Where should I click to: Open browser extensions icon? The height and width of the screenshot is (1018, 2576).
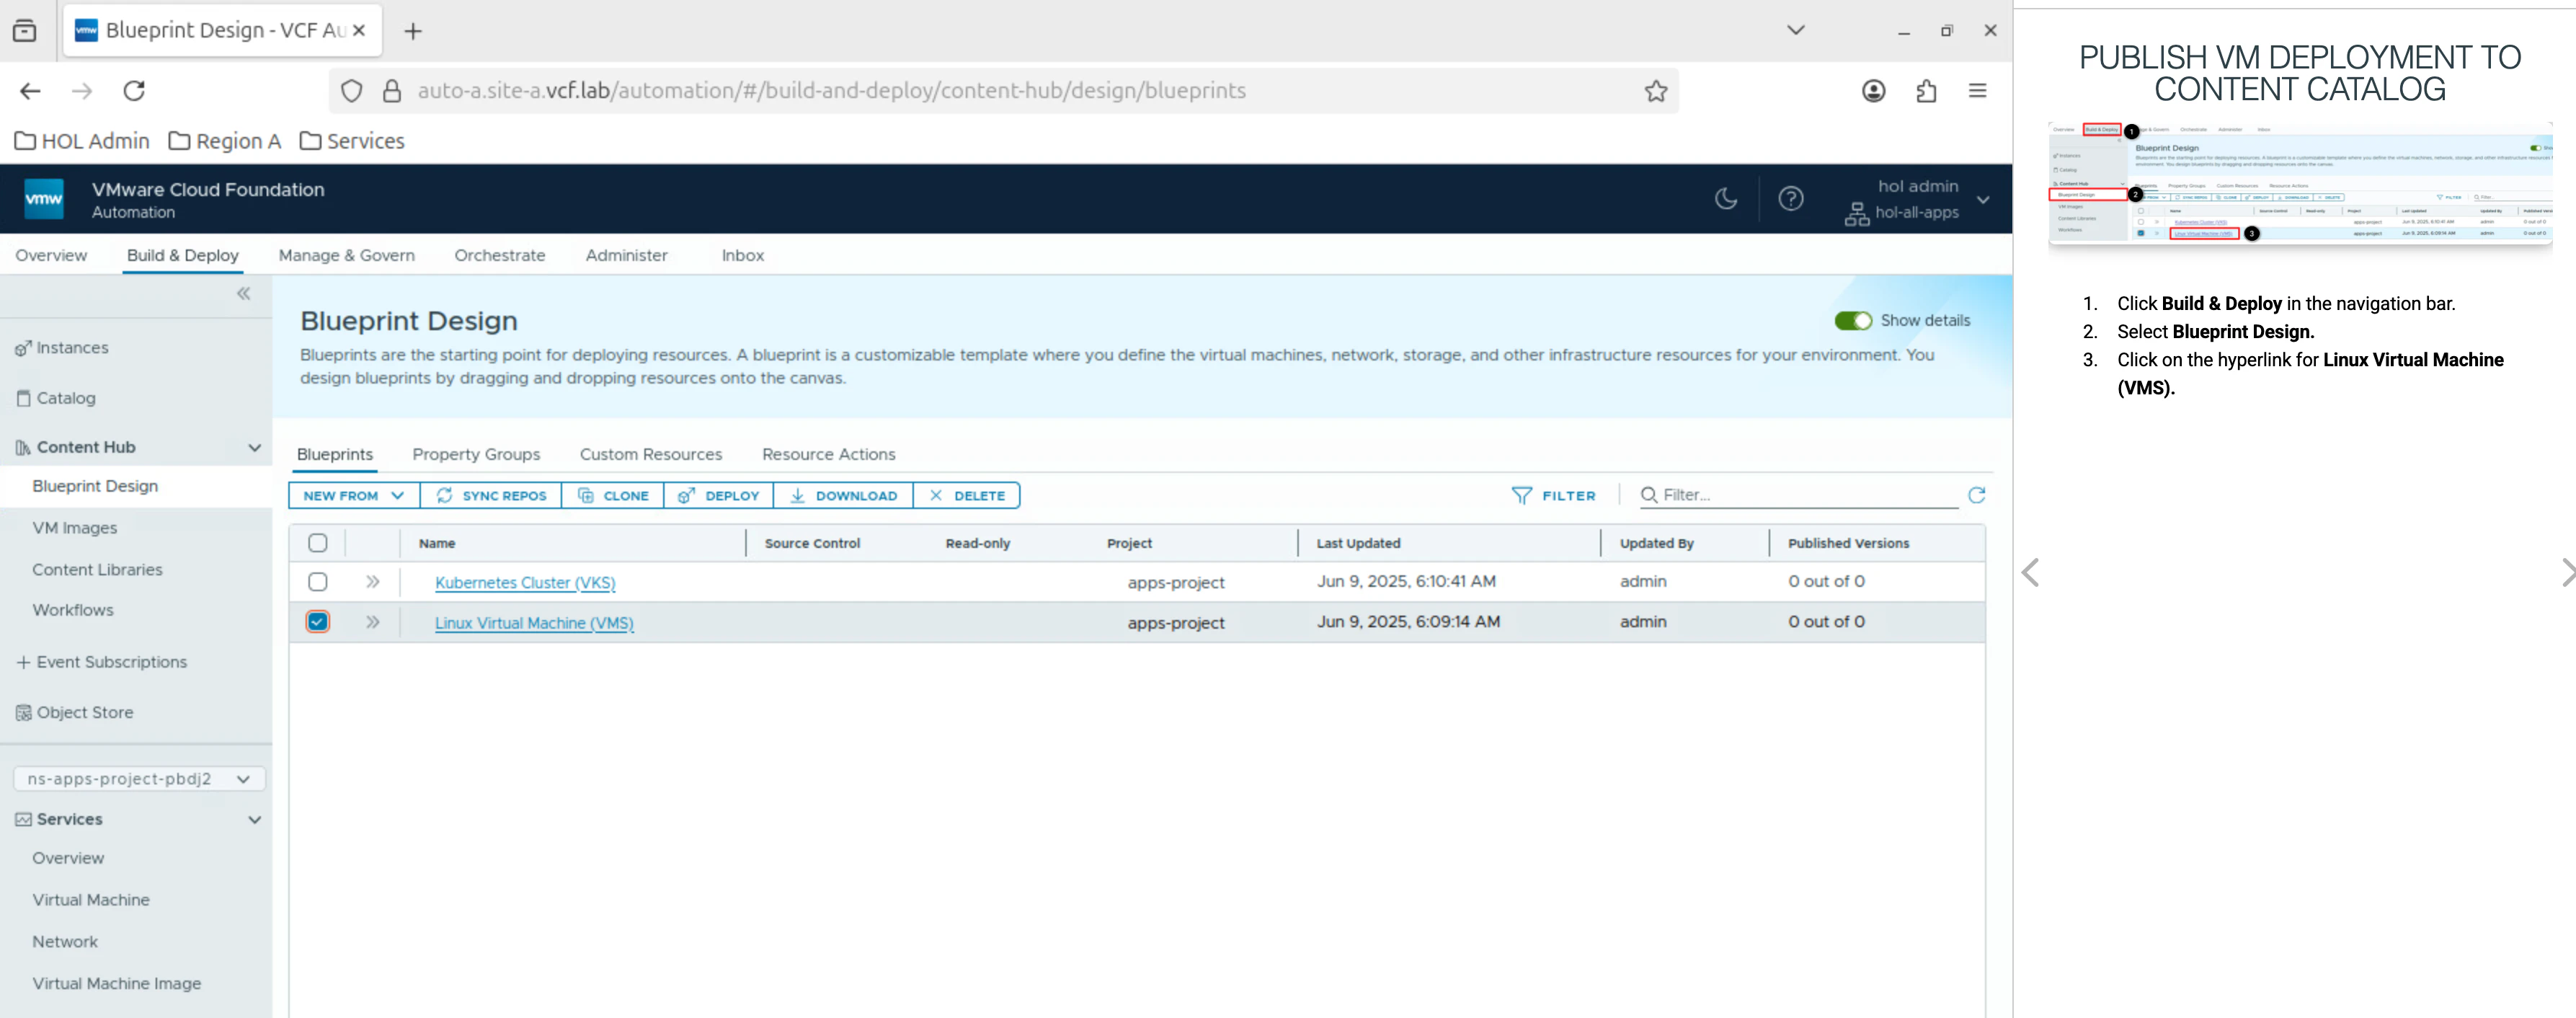click(x=1926, y=91)
